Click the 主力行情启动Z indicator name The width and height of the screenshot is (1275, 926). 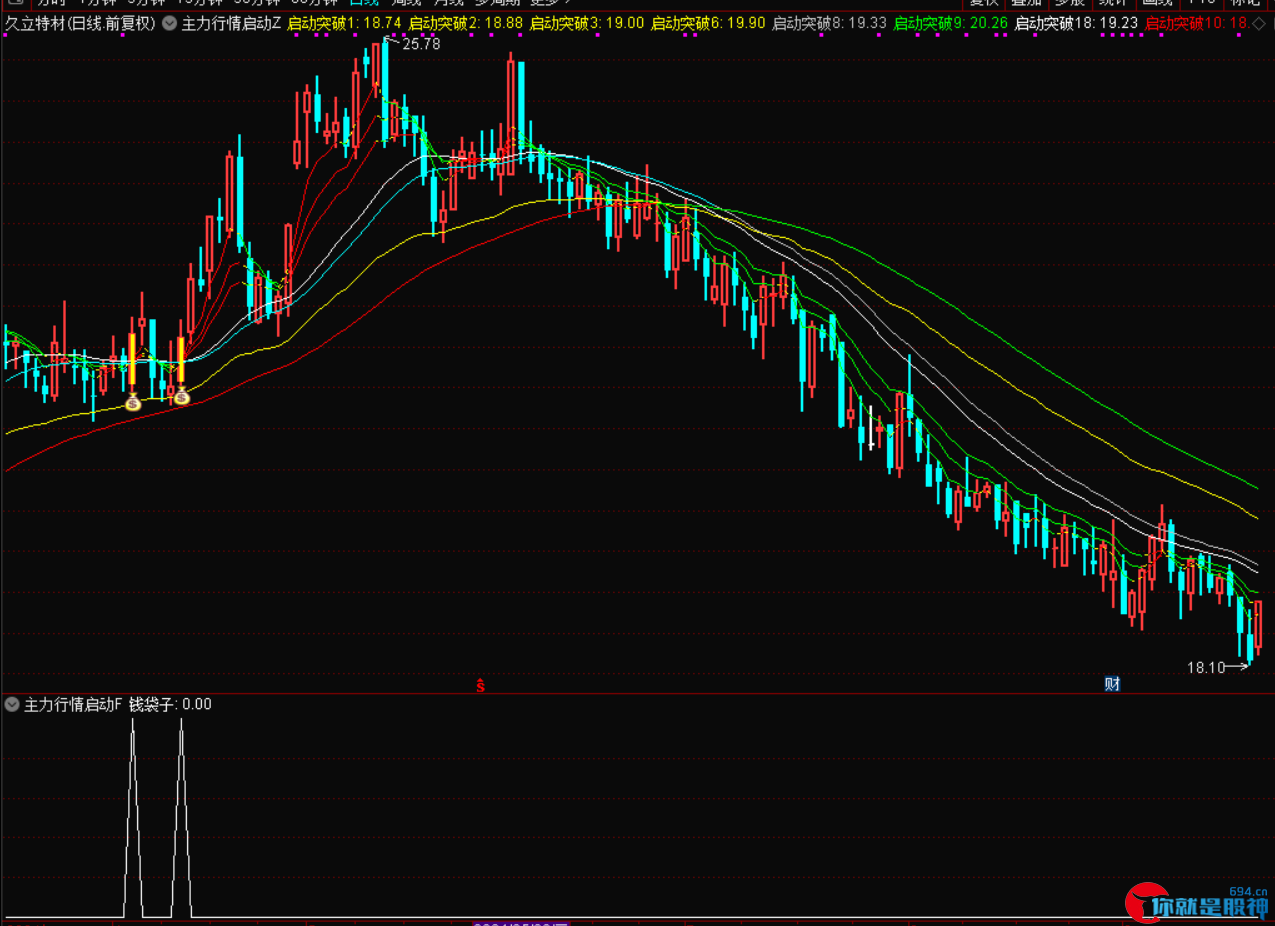(231, 24)
